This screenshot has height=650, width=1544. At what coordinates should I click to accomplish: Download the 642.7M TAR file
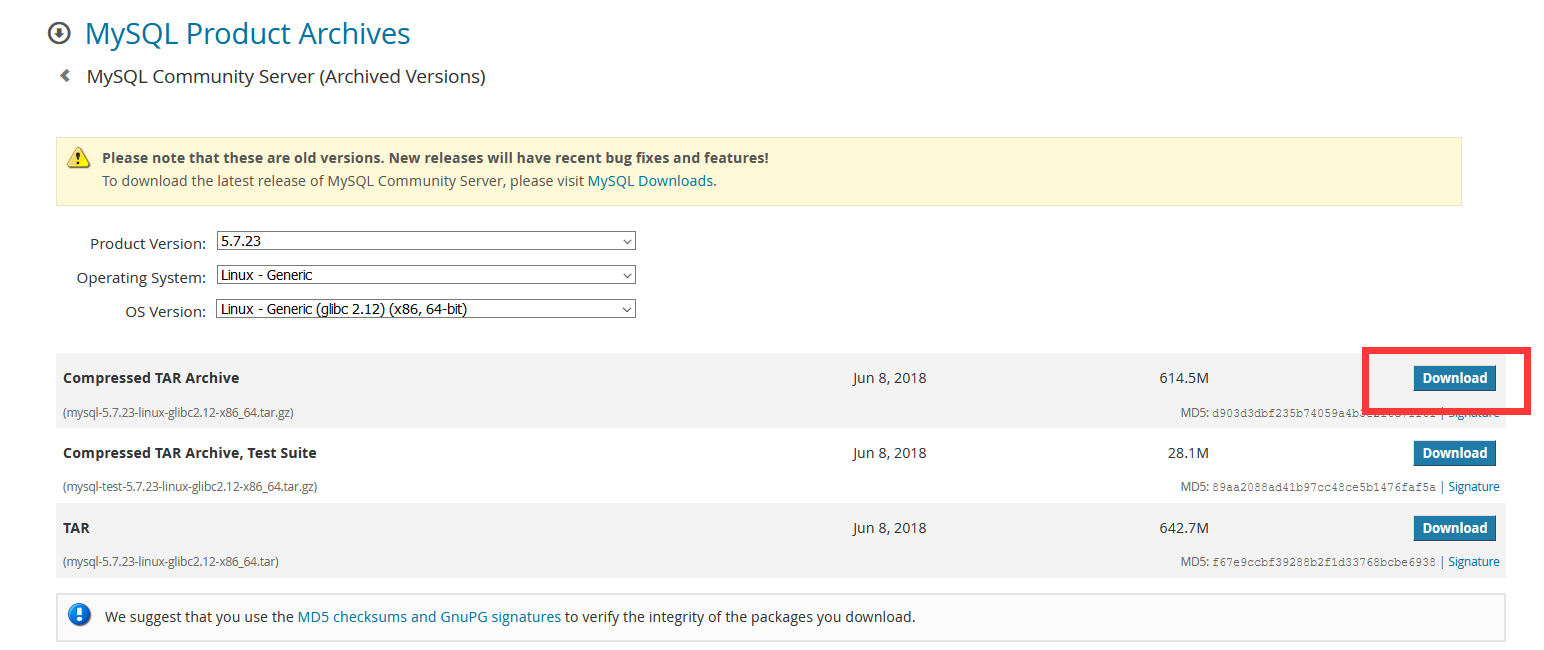1454,528
